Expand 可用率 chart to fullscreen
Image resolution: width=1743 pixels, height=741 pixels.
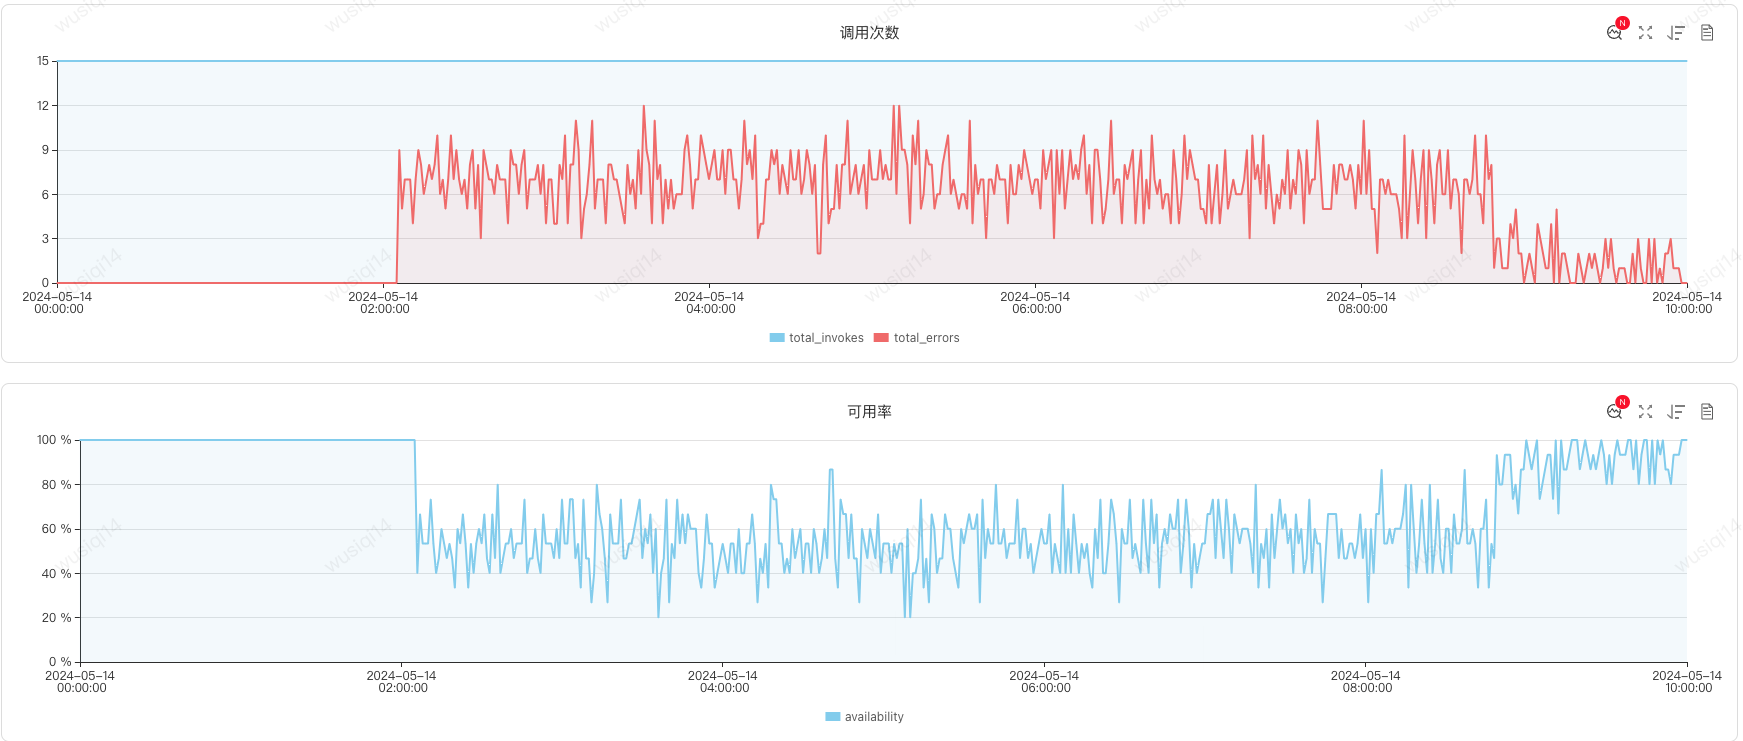click(1645, 412)
